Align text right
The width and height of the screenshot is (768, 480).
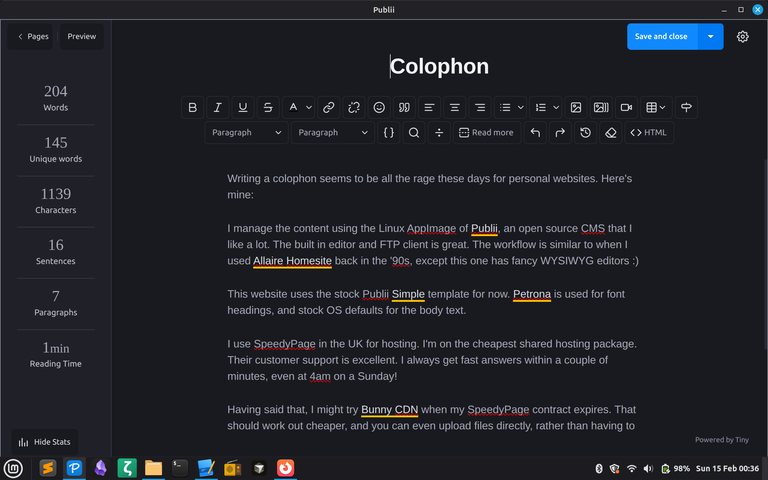pos(480,107)
